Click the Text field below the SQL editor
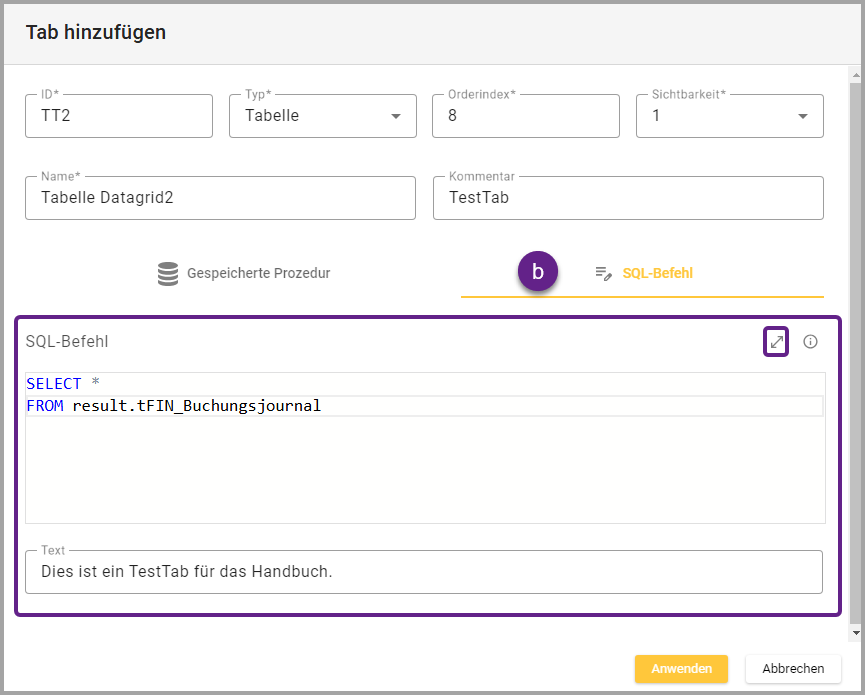The width and height of the screenshot is (865, 695). pos(424,572)
